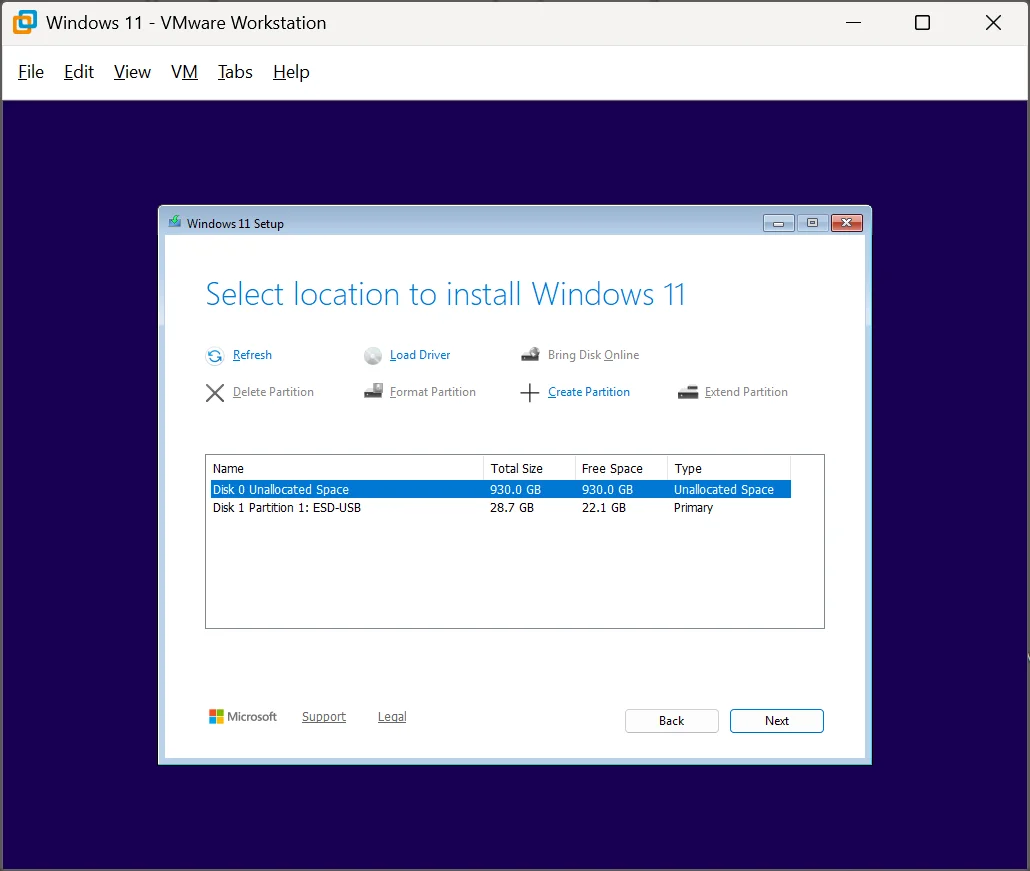
Task: Click the Next button
Action: 776,721
